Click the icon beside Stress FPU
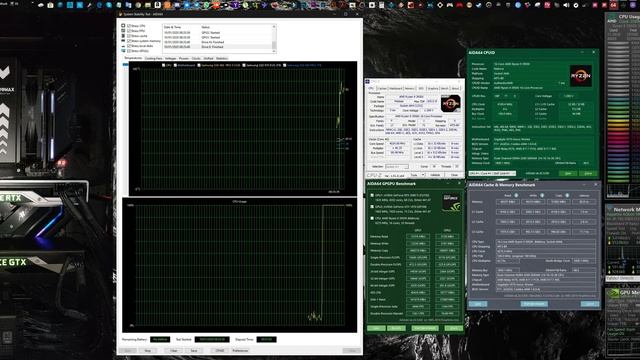 (x=123, y=31)
